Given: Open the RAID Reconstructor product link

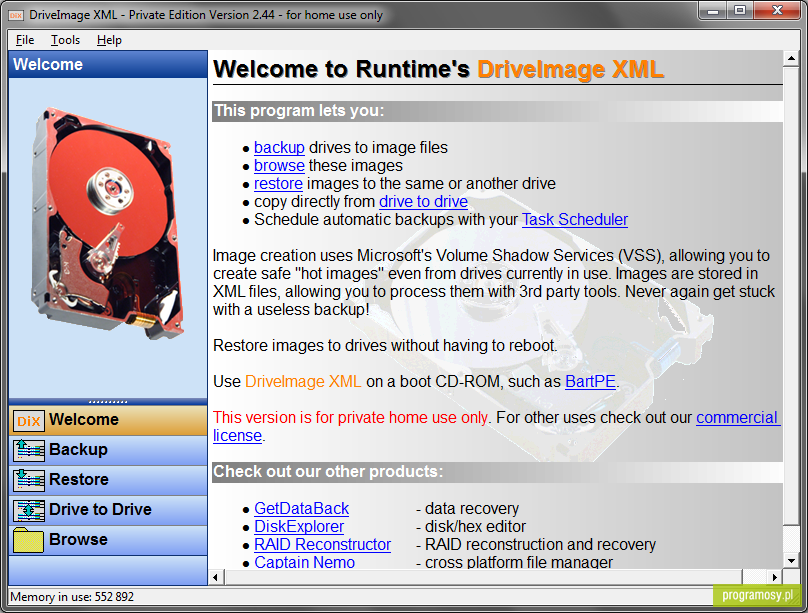Looking at the screenshot, I should point(323,544).
